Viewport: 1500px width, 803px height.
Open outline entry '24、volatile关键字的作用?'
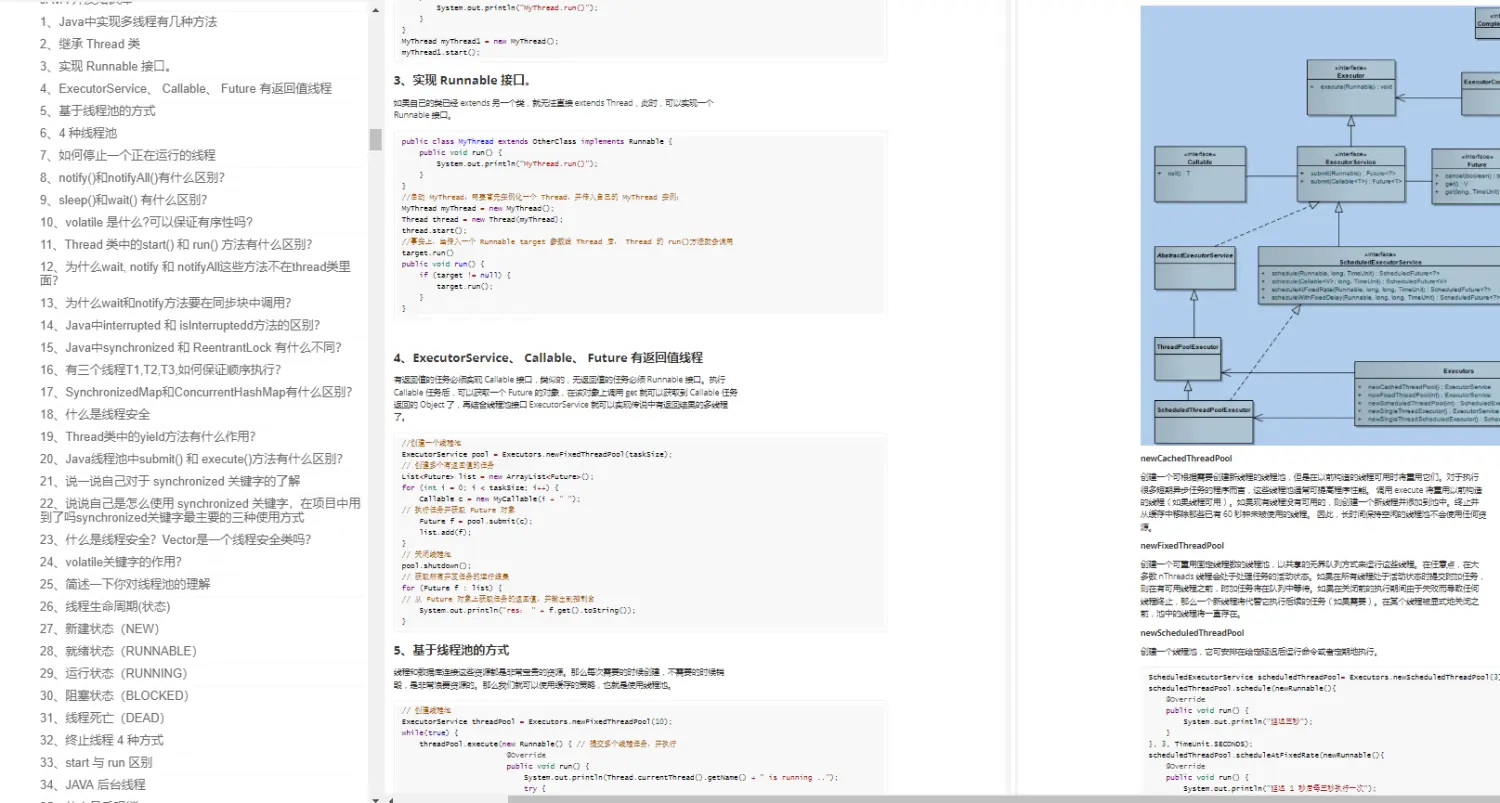pos(111,561)
